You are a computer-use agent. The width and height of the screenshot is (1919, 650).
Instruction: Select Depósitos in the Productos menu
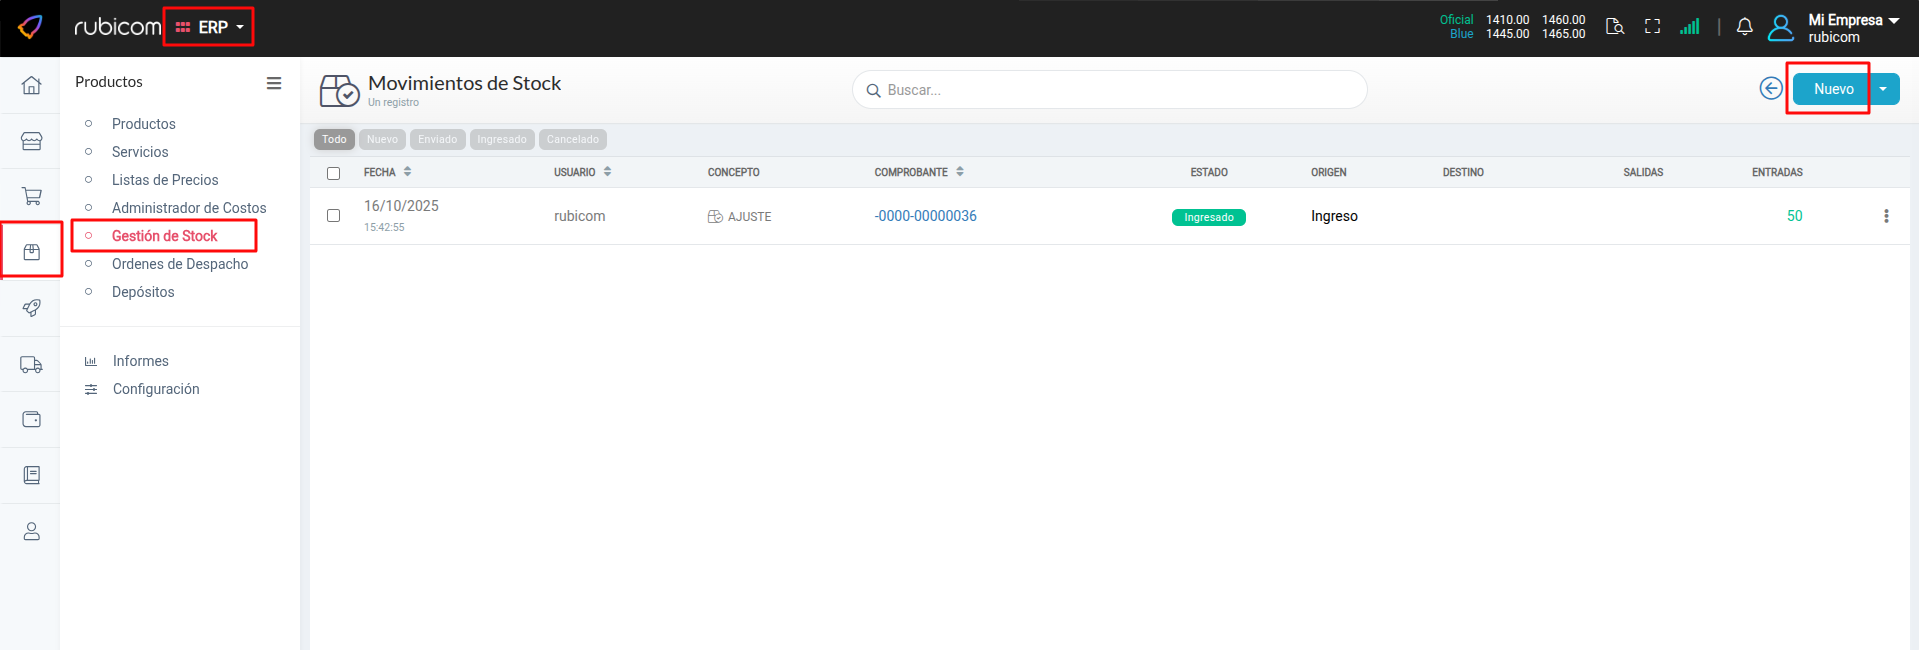click(143, 292)
